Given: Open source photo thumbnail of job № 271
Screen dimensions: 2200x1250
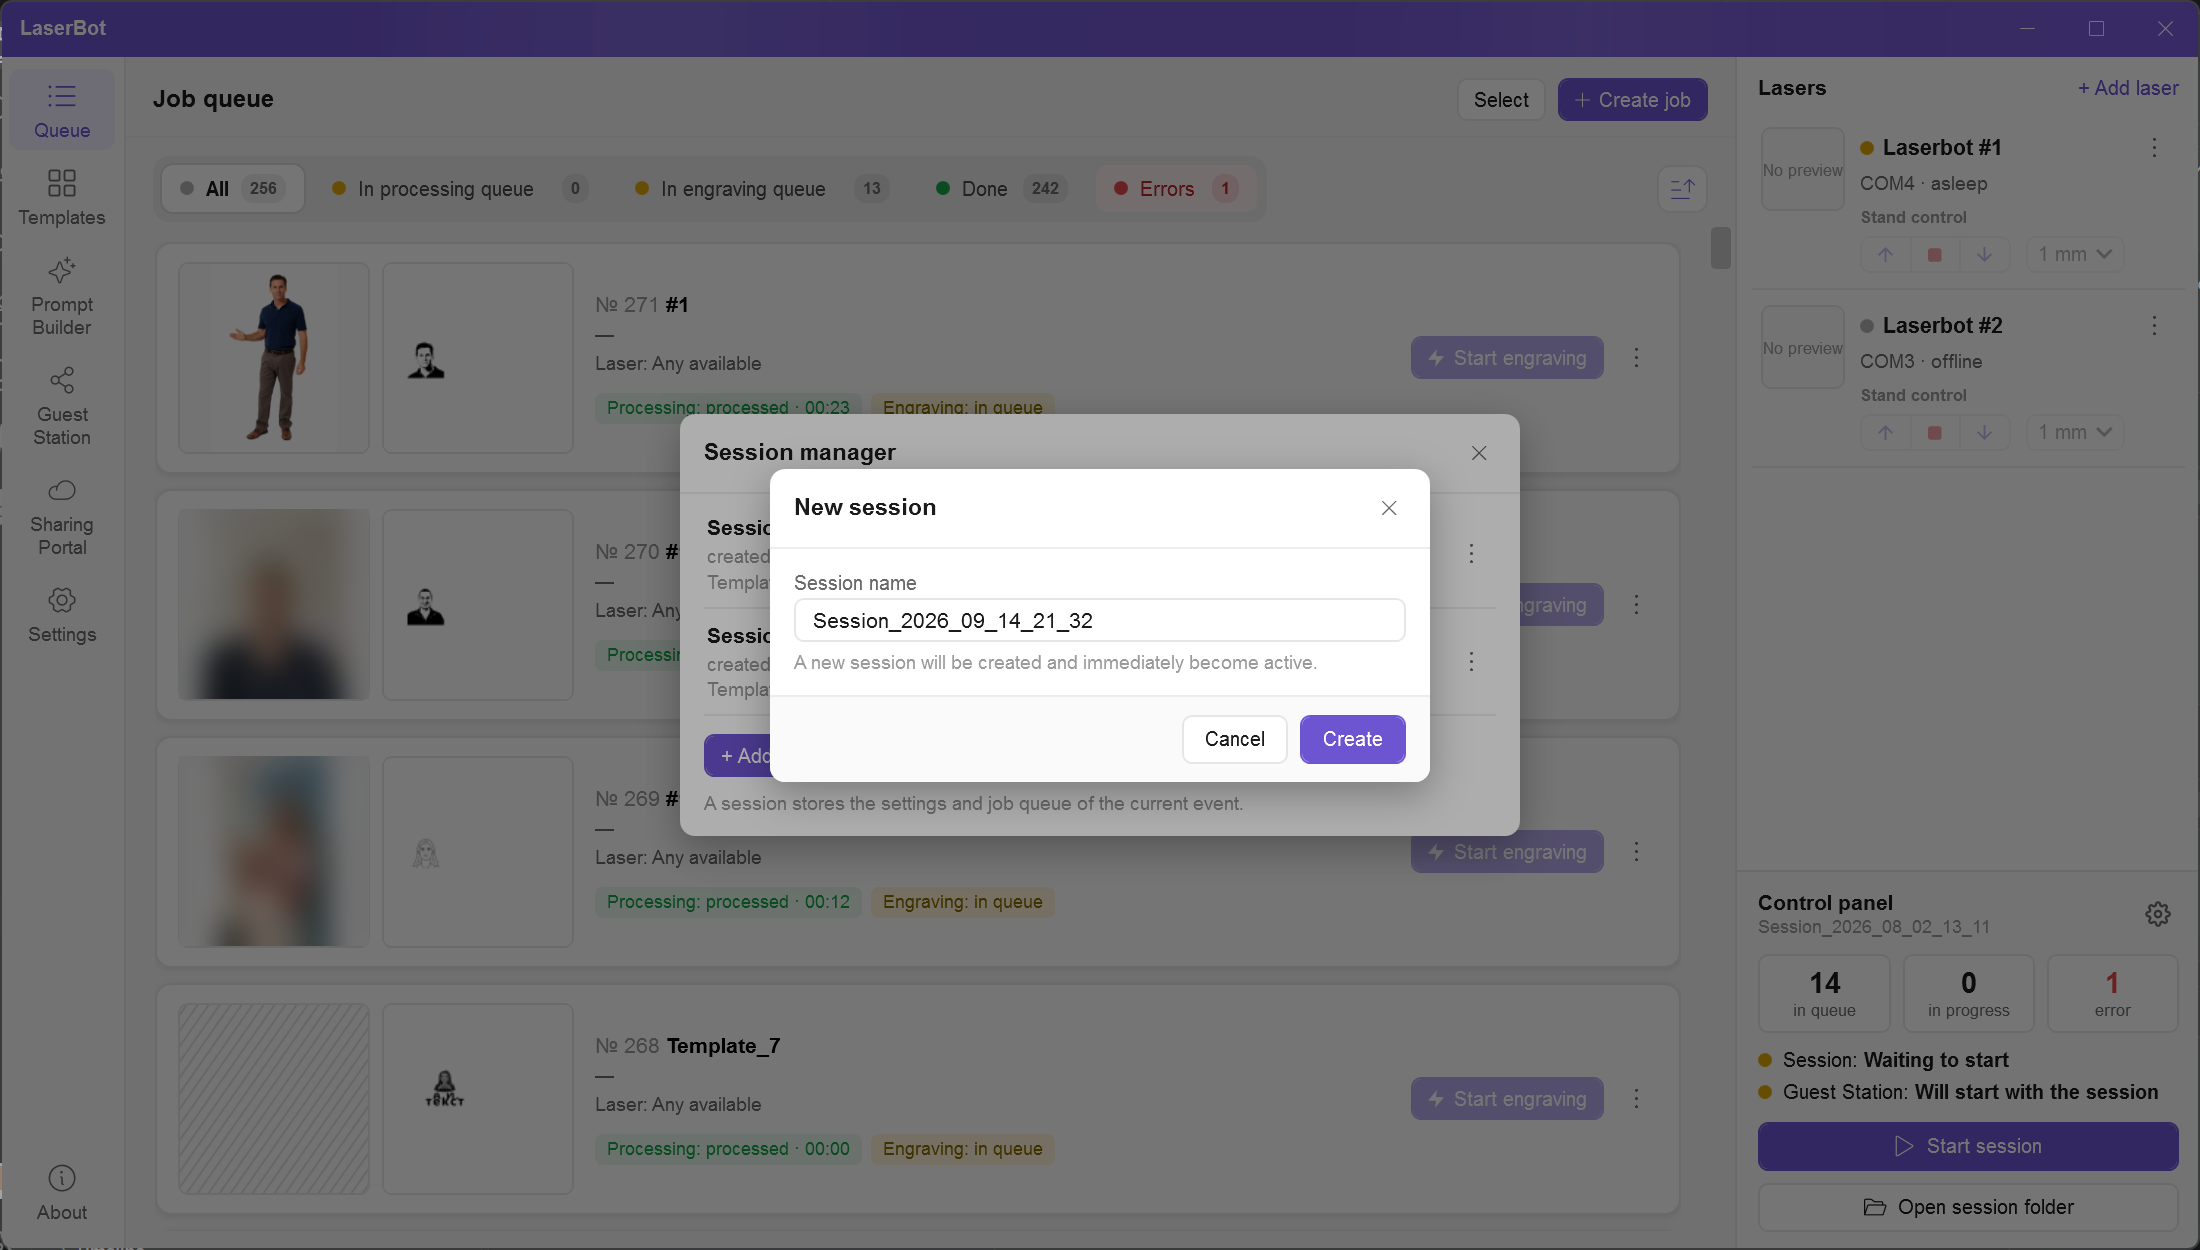Looking at the screenshot, I should (x=274, y=358).
